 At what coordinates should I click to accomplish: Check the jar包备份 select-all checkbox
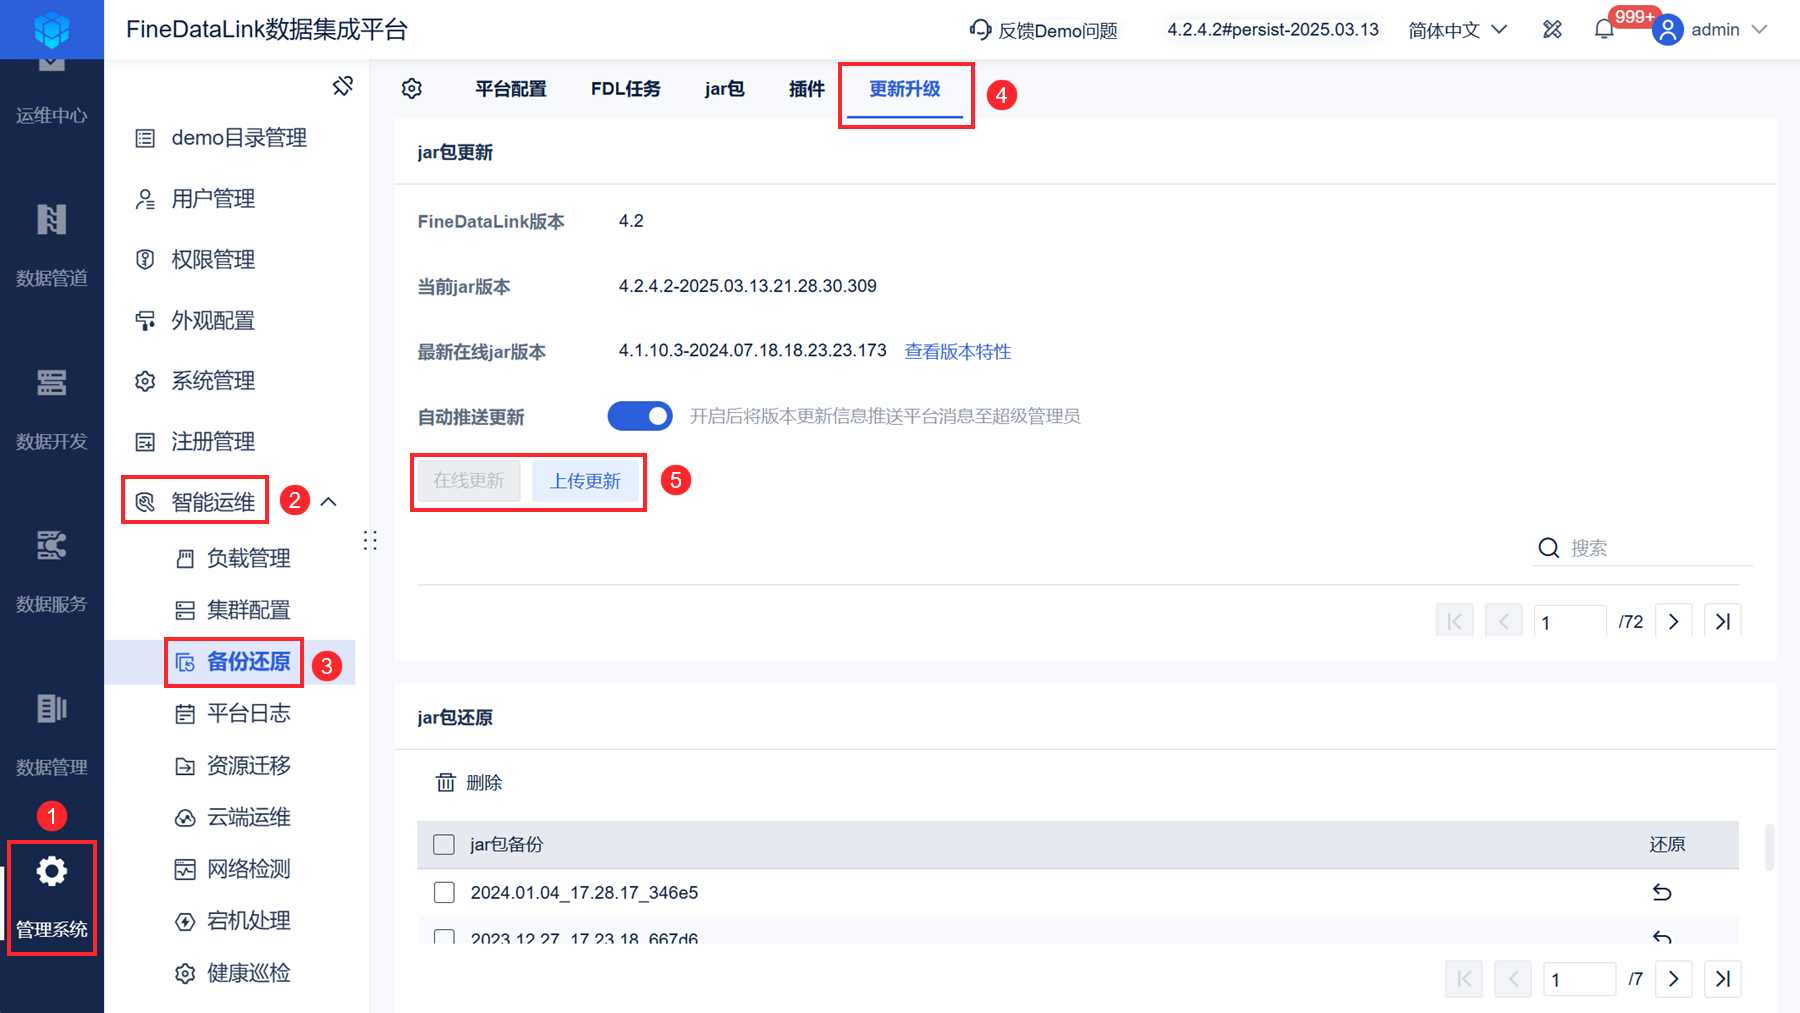pyautogui.click(x=444, y=844)
